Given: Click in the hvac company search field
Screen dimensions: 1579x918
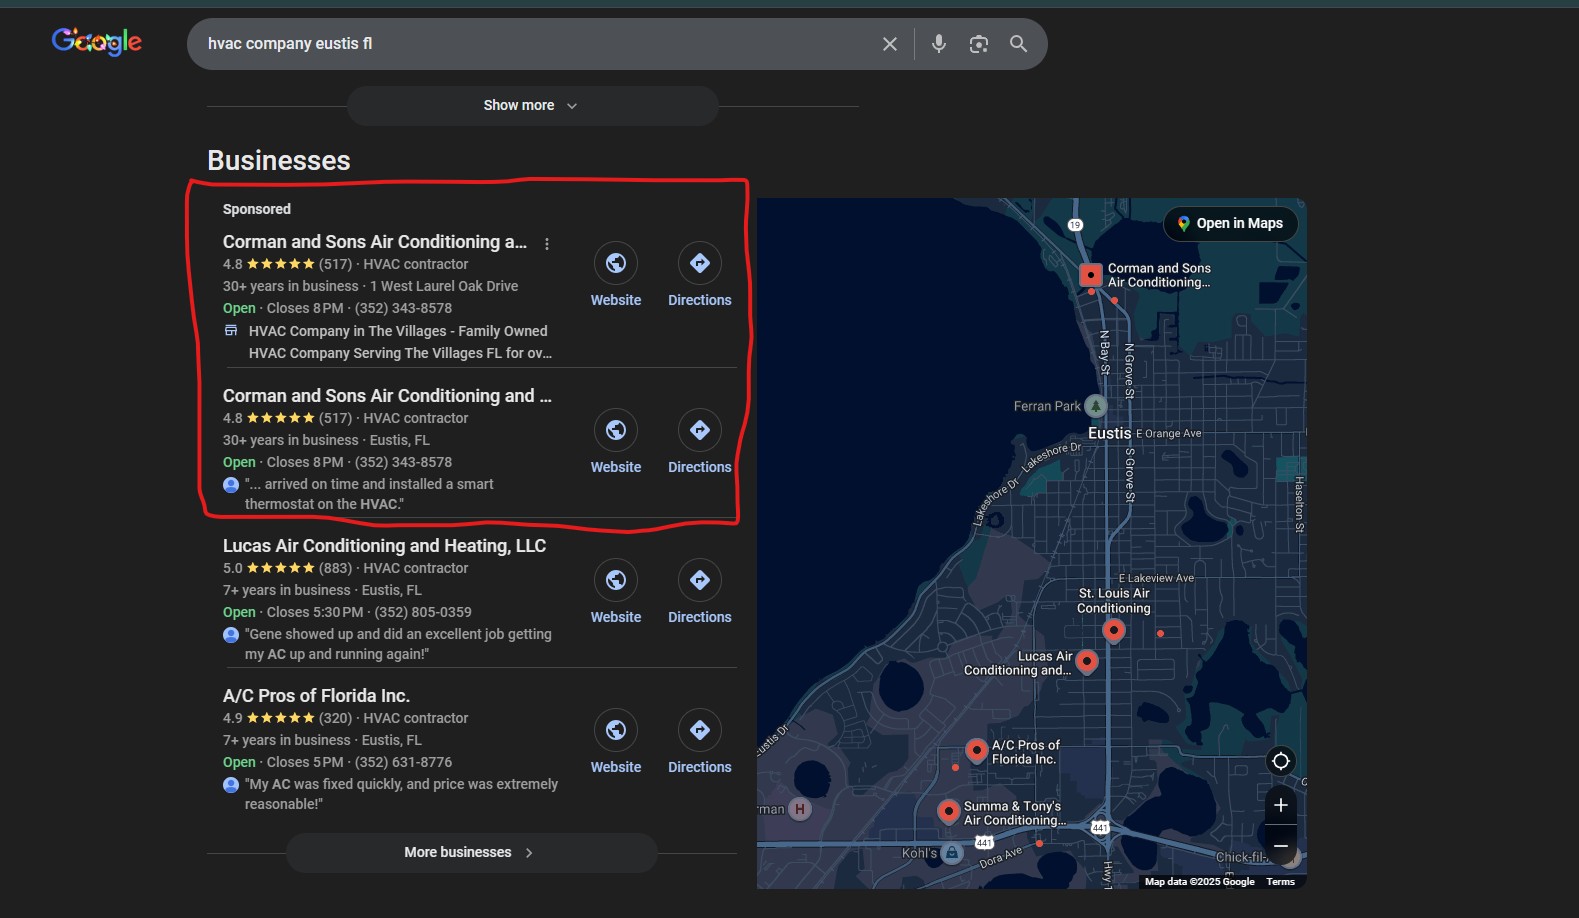Looking at the screenshot, I should coord(530,44).
